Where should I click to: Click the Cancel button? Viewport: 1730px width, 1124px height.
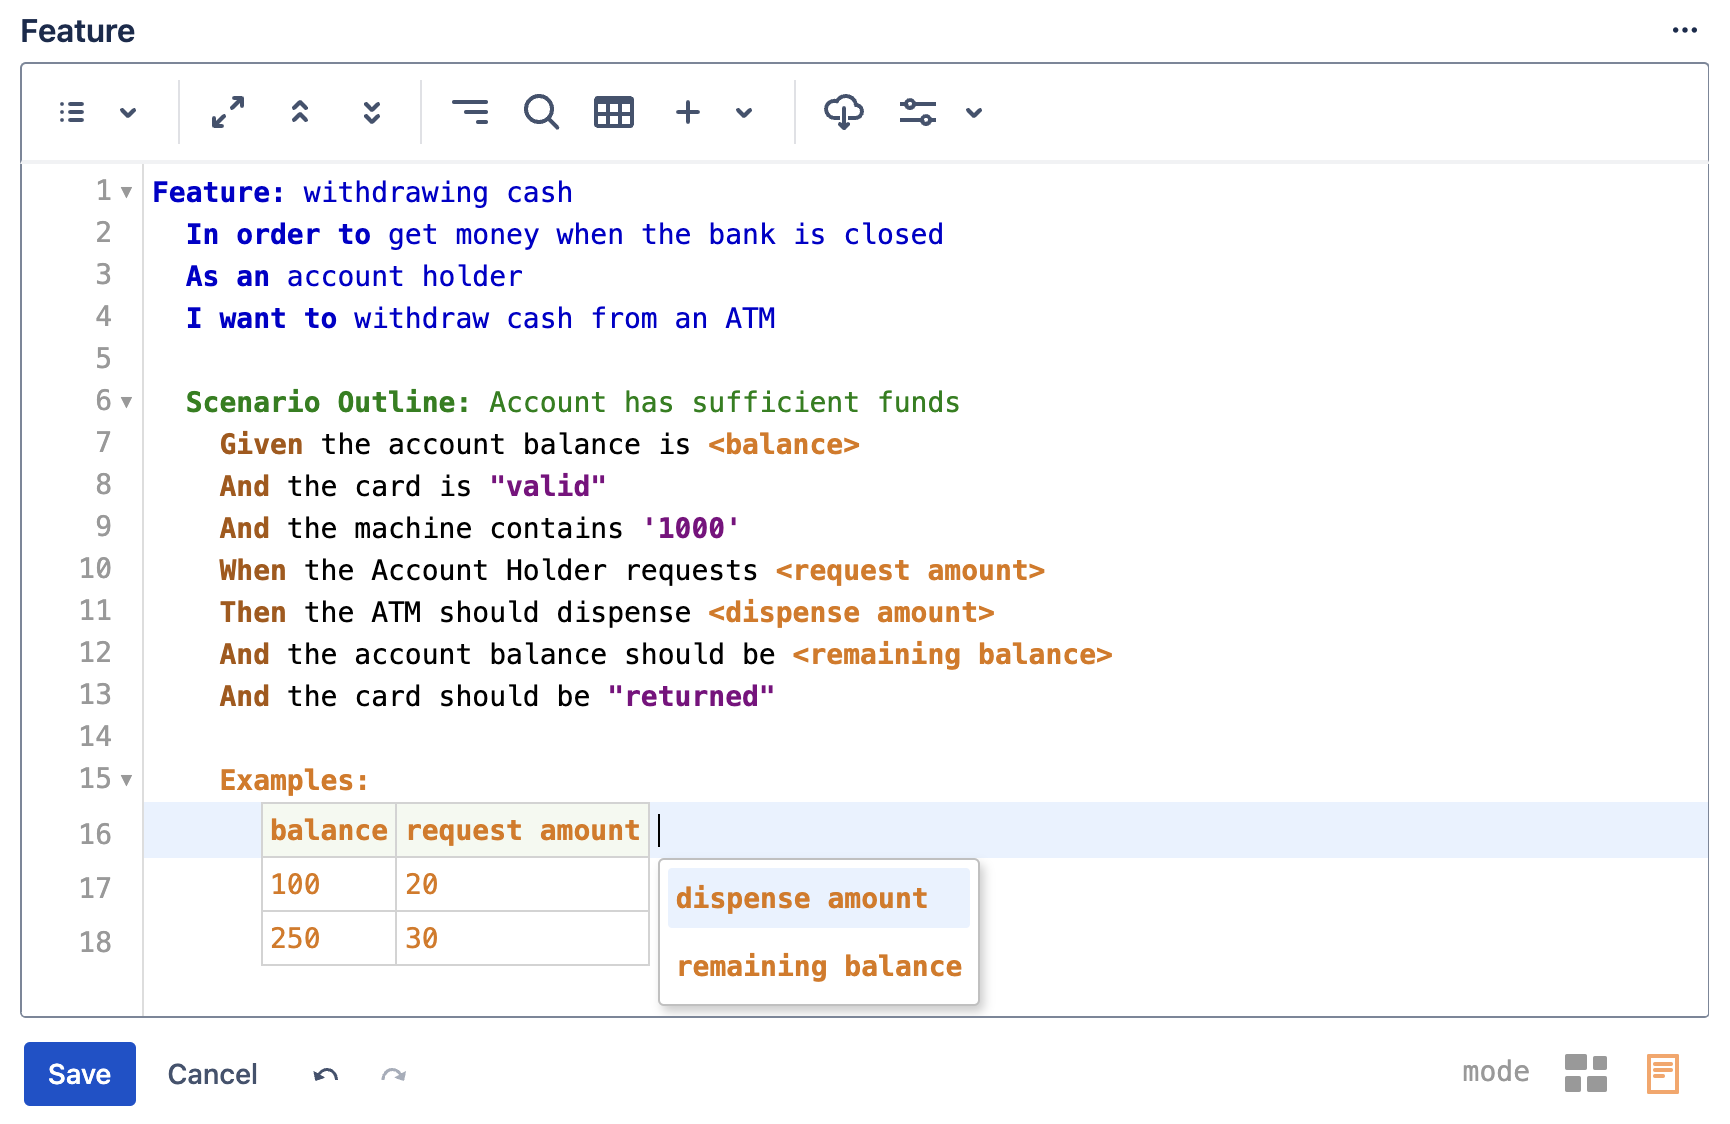pyautogui.click(x=212, y=1074)
